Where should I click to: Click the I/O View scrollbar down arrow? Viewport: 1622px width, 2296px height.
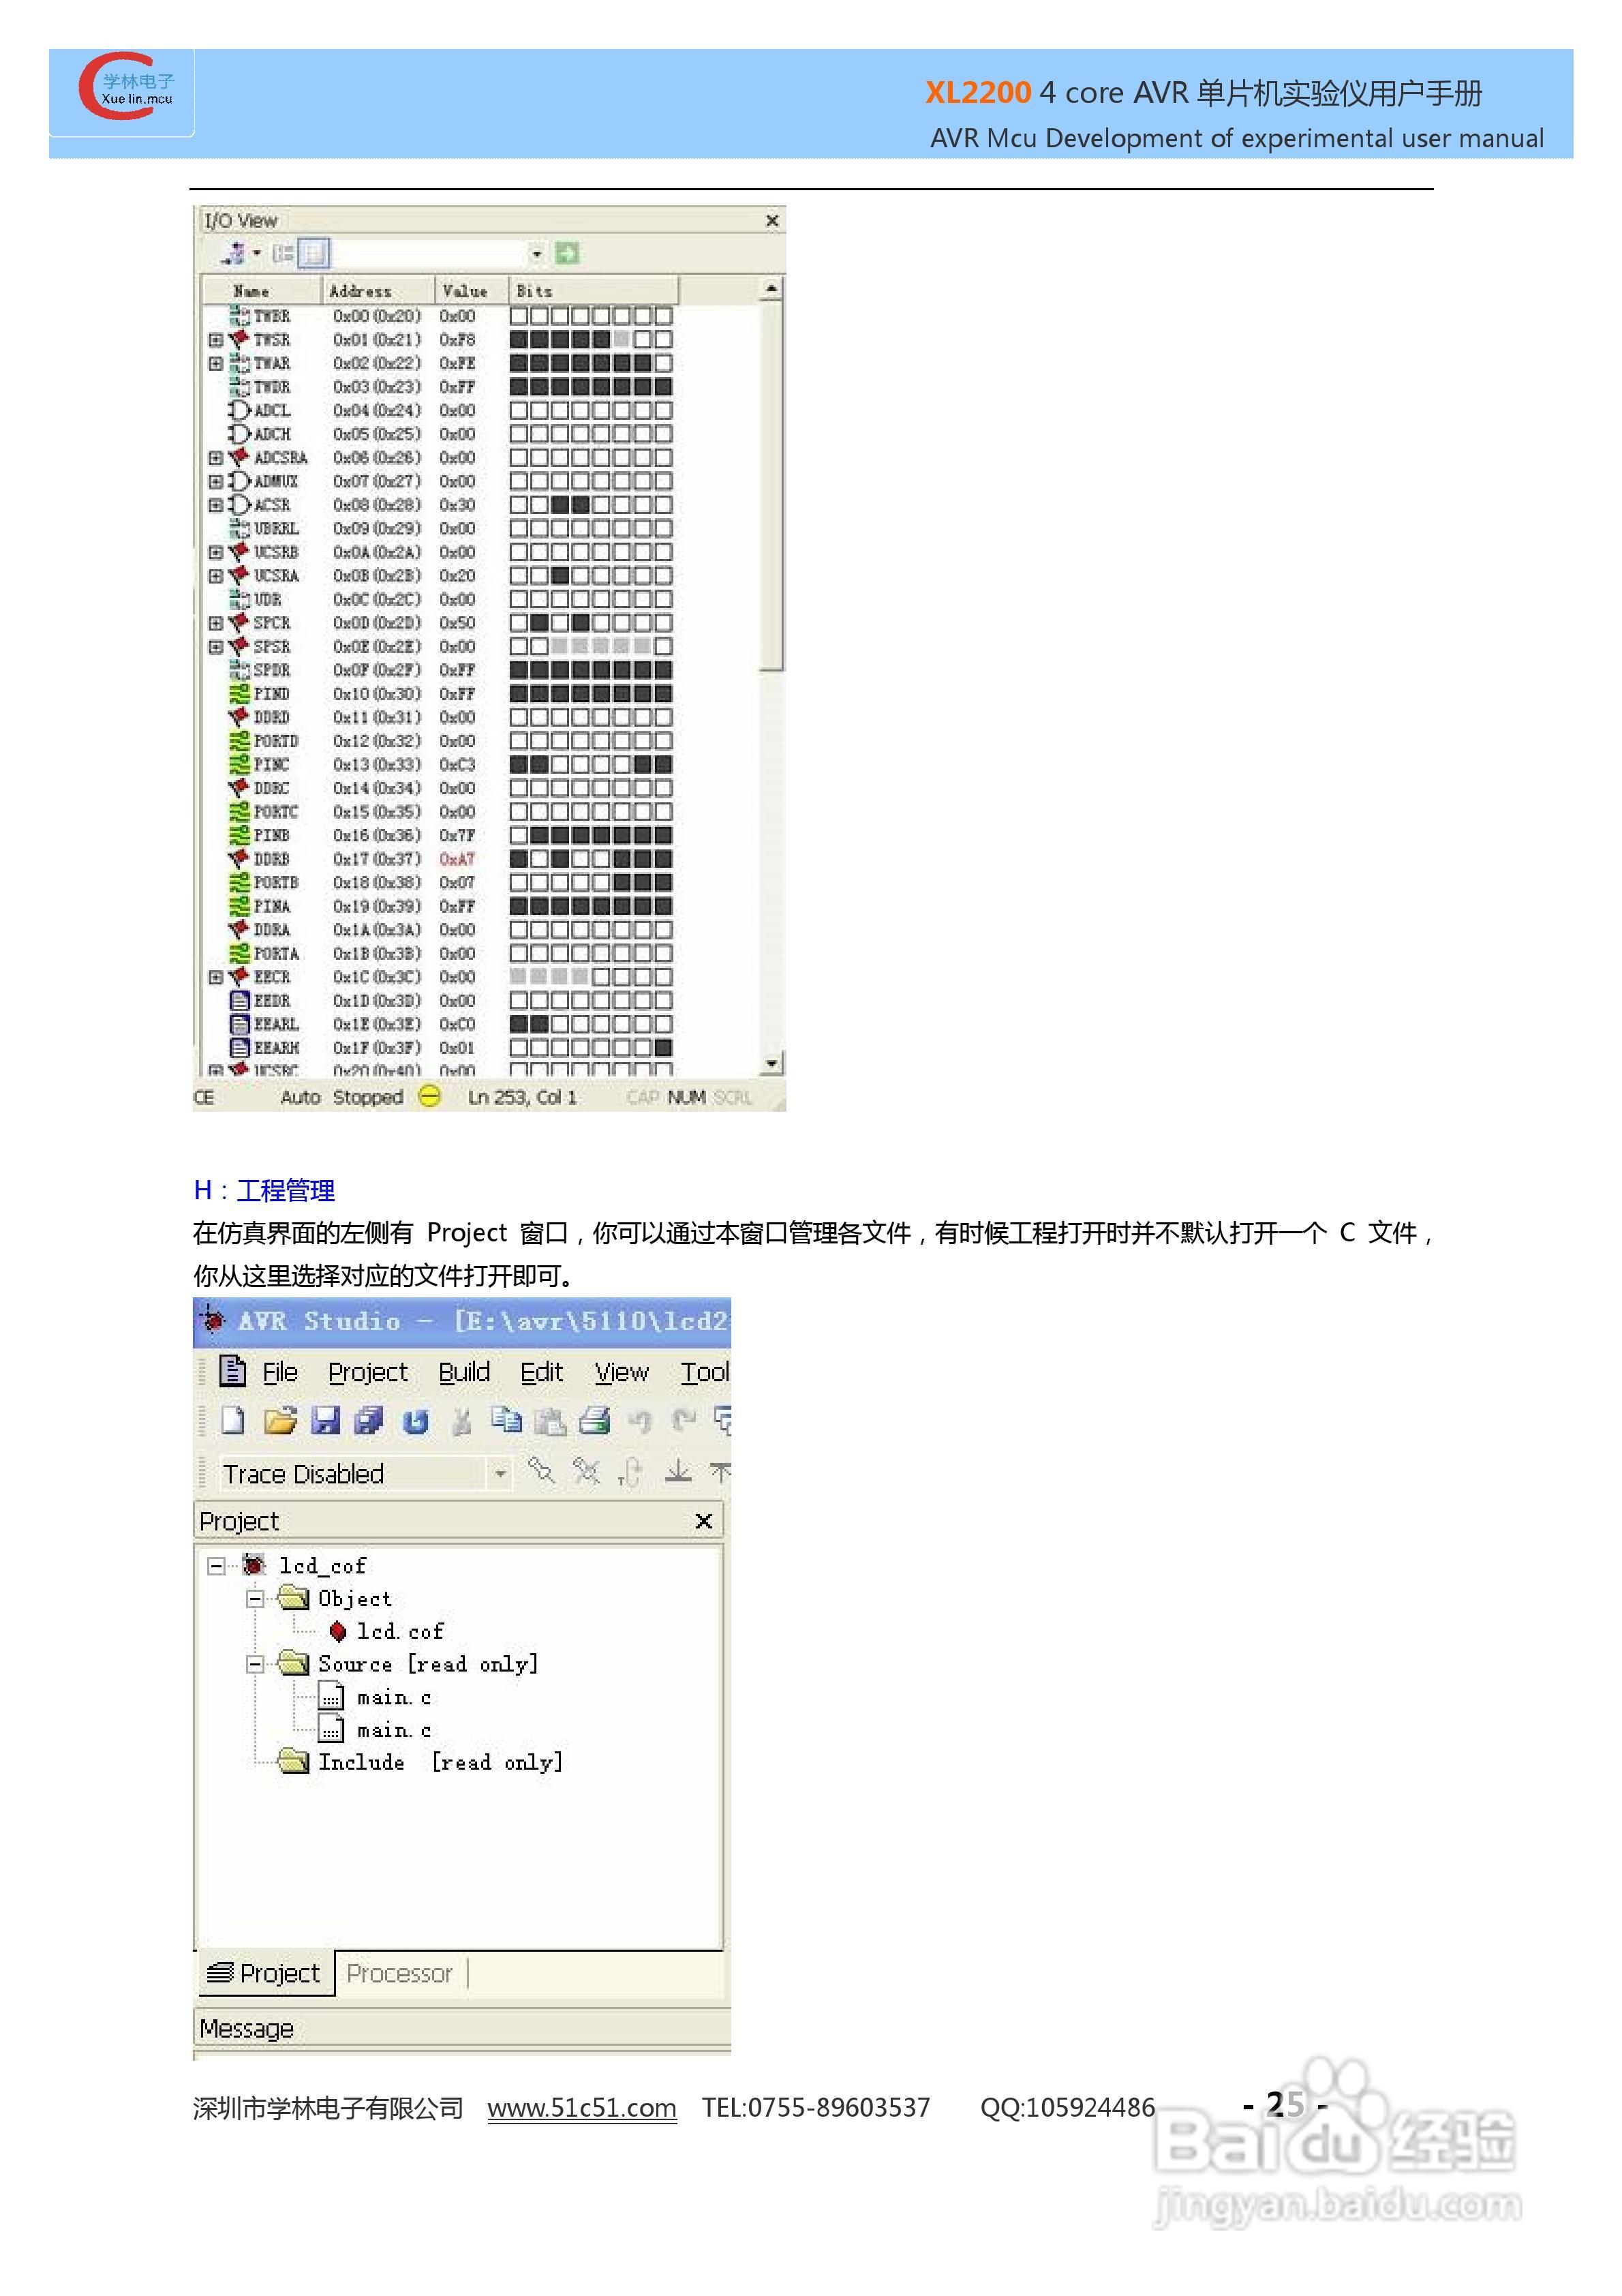pyautogui.click(x=771, y=1063)
